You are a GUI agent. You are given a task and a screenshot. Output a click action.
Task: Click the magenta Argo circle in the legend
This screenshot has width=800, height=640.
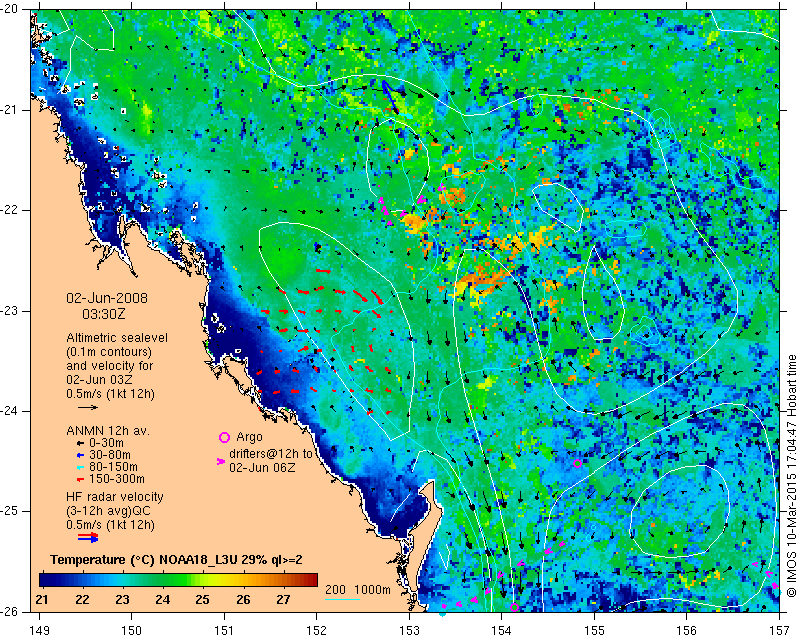coord(224,437)
